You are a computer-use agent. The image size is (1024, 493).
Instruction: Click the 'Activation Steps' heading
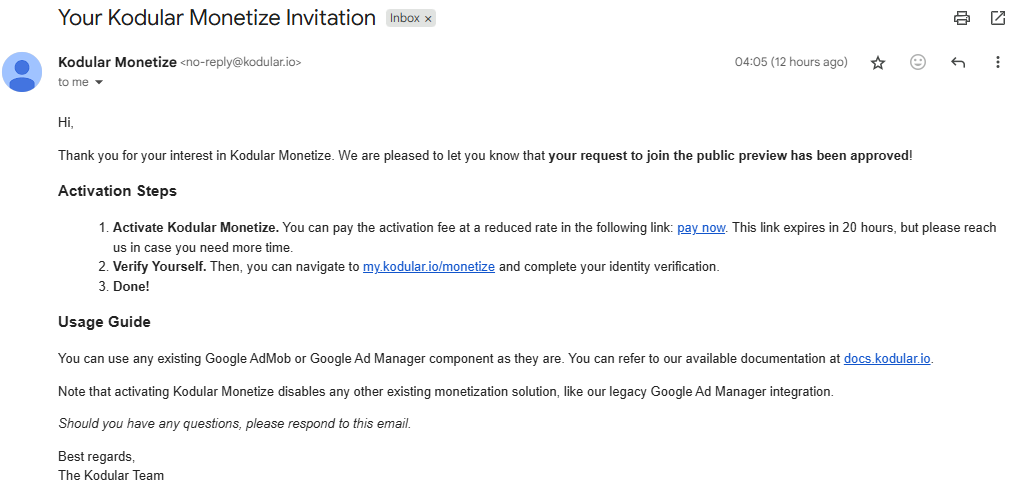pyautogui.click(x=118, y=191)
